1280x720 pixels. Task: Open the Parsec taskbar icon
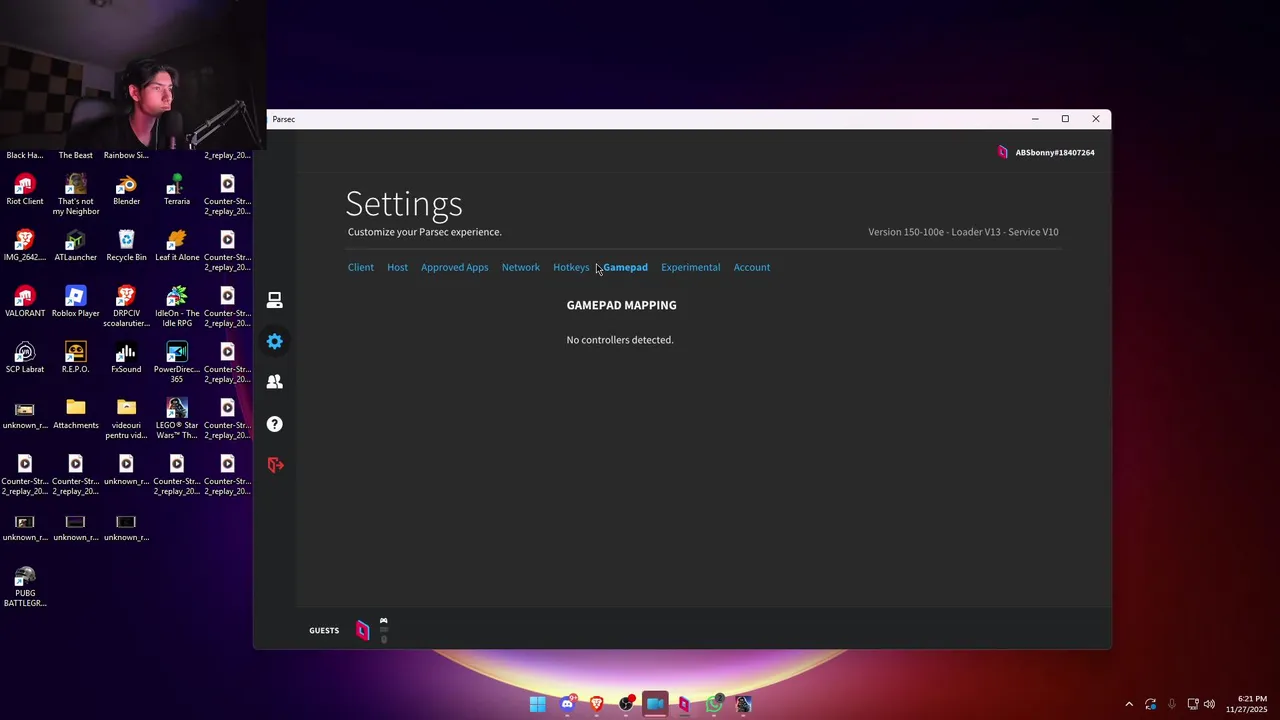(x=684, y=704)
